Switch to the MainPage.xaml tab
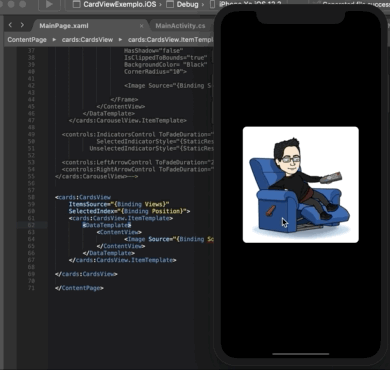This screenshot has width=390, height=370. pyautogui.click(x=64, y=26)
